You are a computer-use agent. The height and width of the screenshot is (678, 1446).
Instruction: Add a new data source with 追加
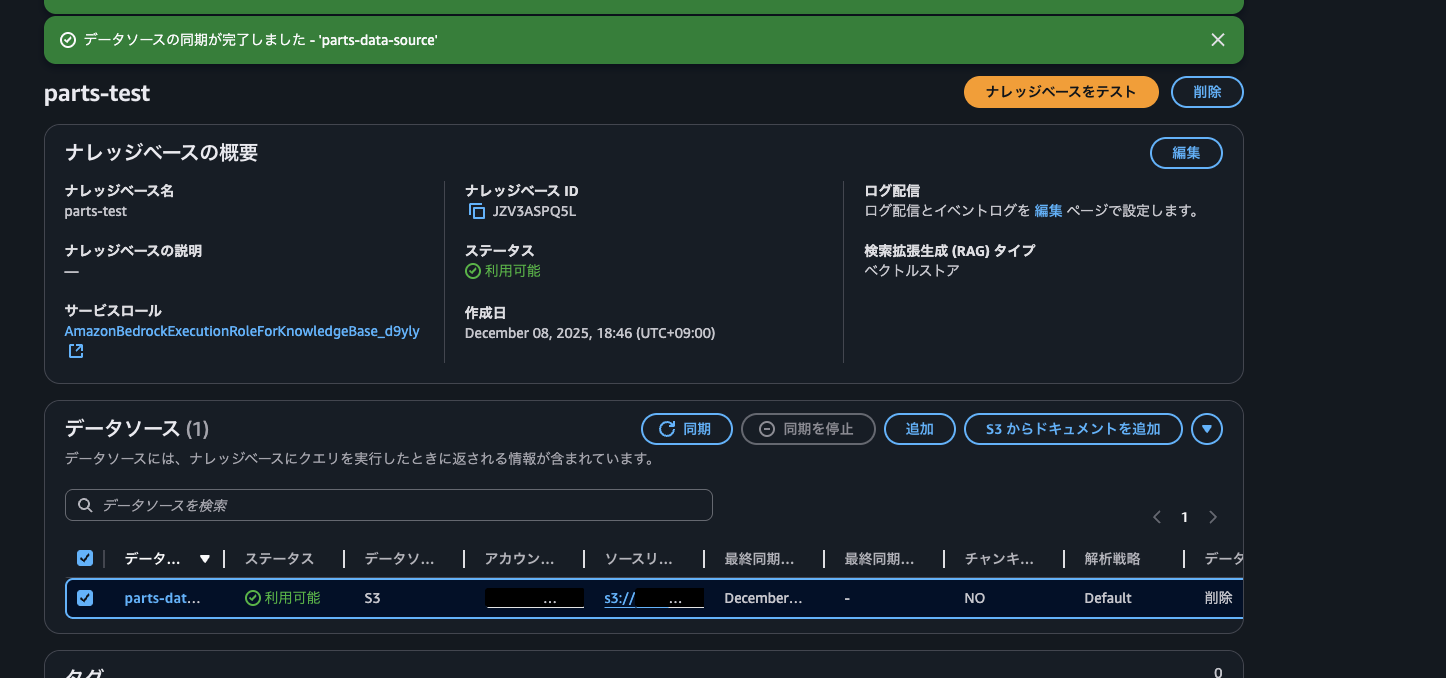point(919,428)
